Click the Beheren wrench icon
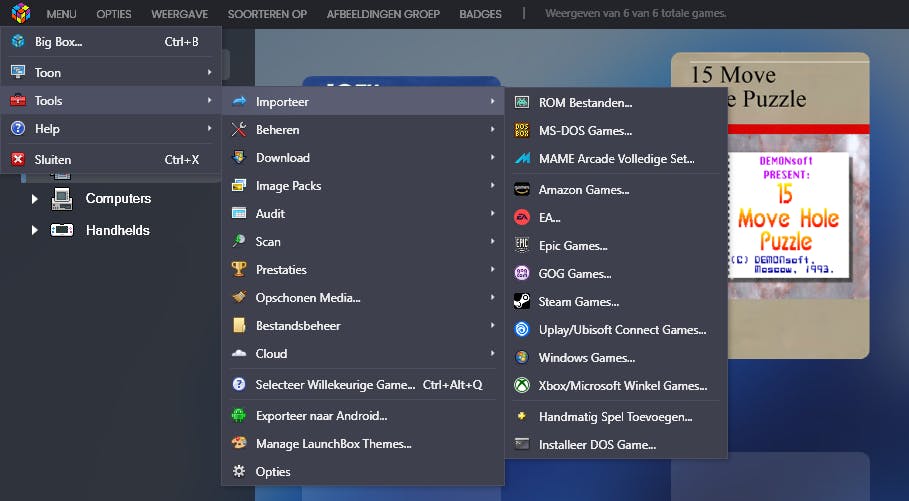The image size is (909, 501). 239,129
